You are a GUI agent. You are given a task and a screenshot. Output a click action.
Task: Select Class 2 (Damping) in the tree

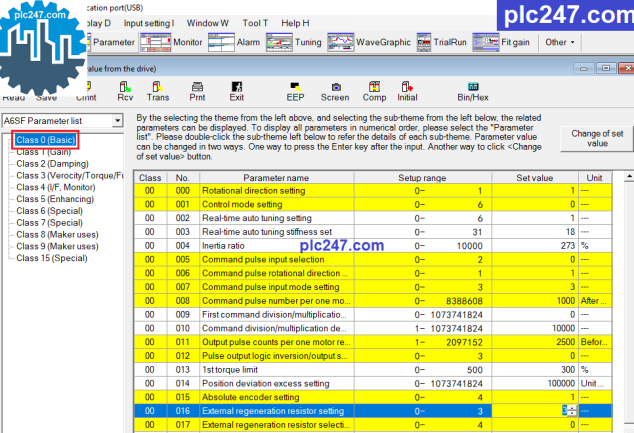coord(52,164)
